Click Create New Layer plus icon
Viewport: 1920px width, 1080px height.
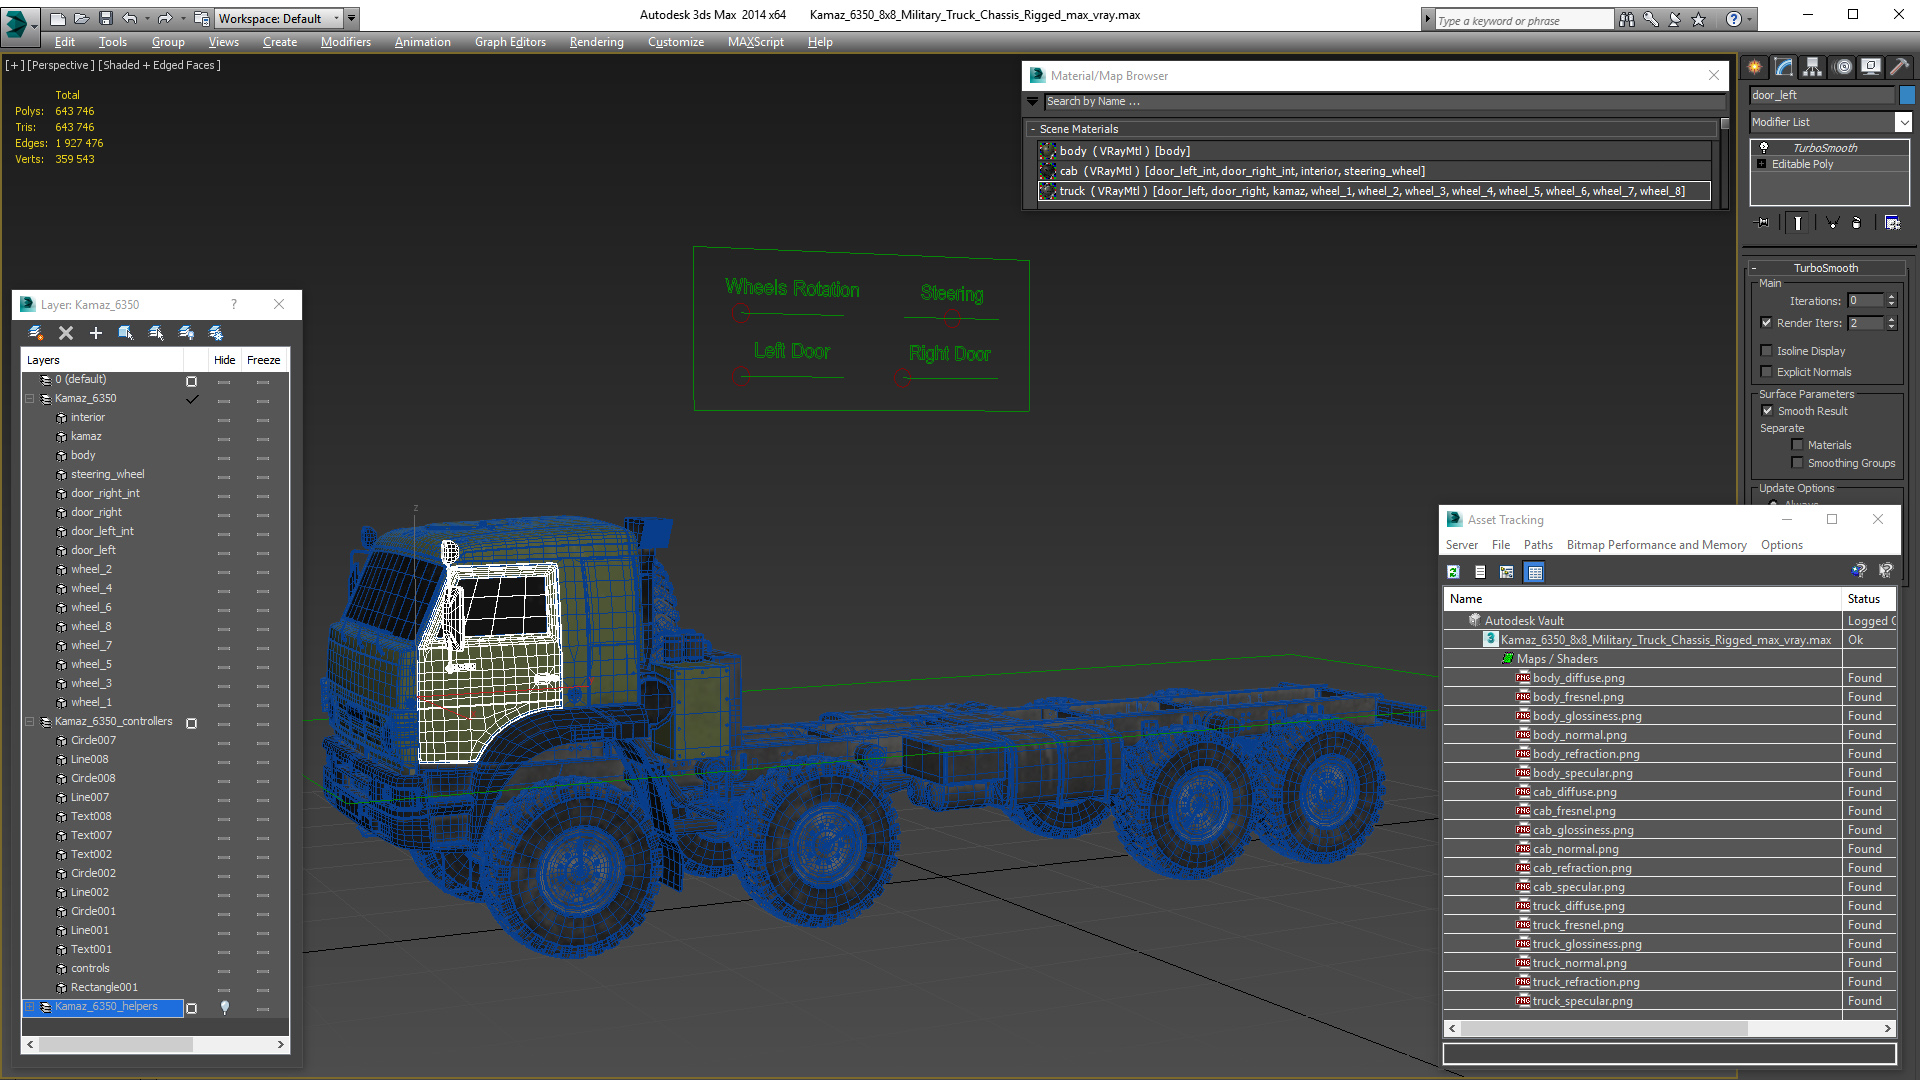pyautogui.click(x=96, y=333)
